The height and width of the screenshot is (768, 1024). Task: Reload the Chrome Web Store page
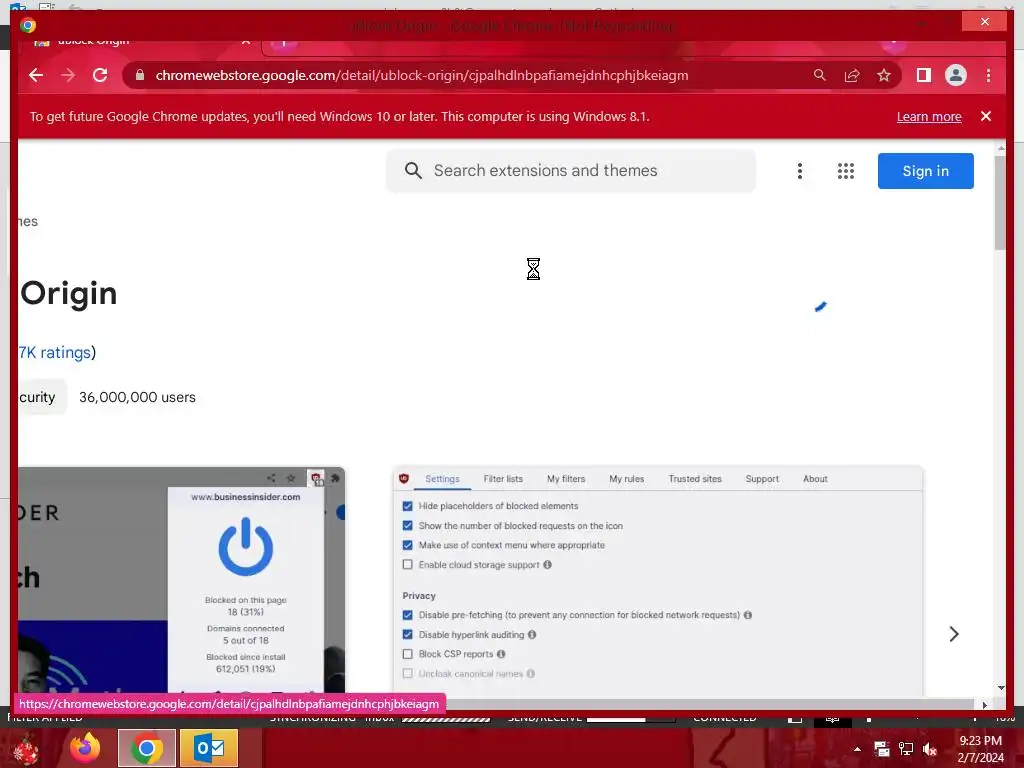point(100,75)
